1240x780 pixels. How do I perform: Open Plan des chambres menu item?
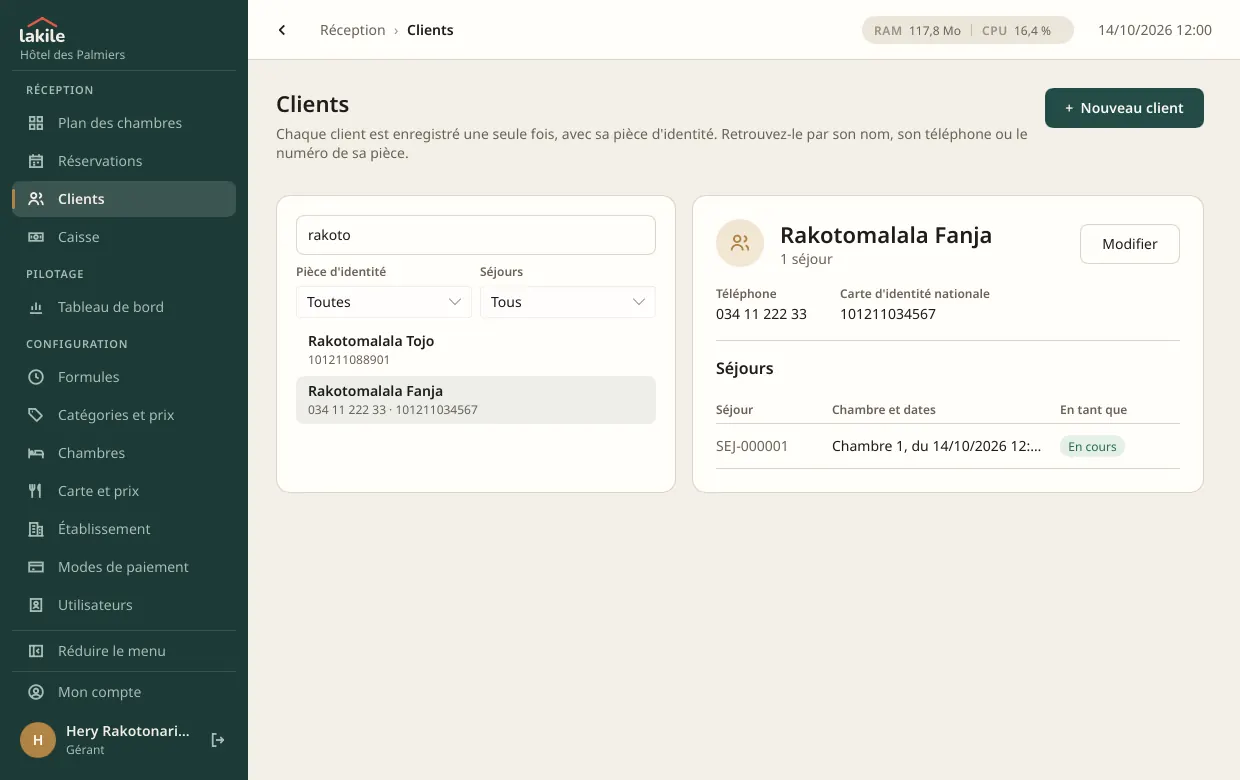tap(124, 123)
